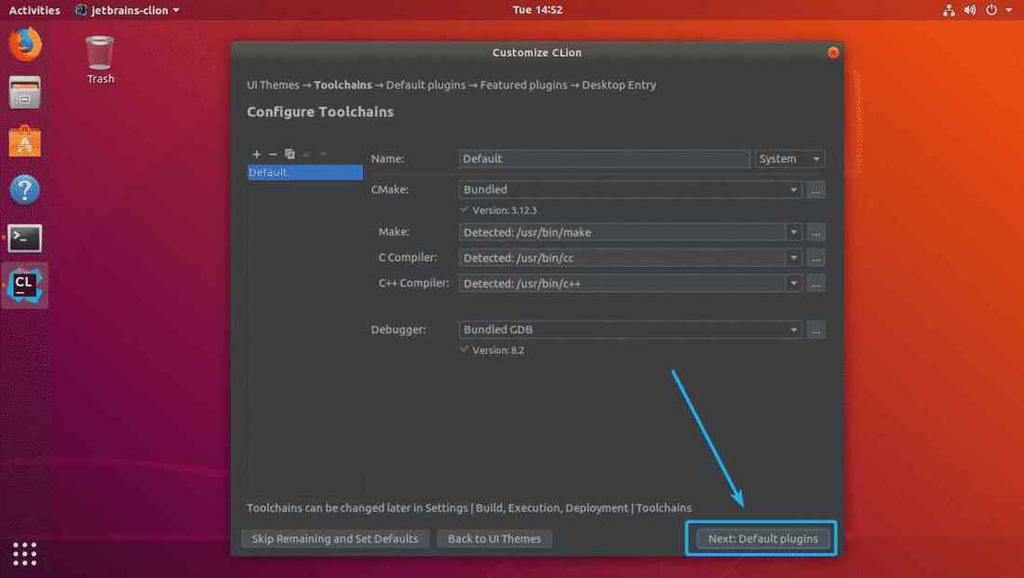Click the CMake: label
The height and width of the screenshot is (578, 1024).
point(390,189)
